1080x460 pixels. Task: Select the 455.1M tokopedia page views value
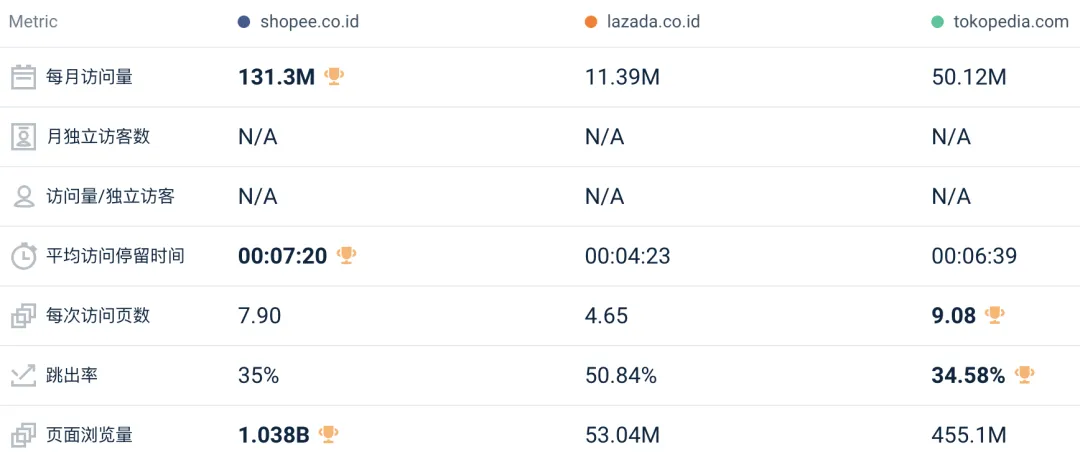(969, 435)
